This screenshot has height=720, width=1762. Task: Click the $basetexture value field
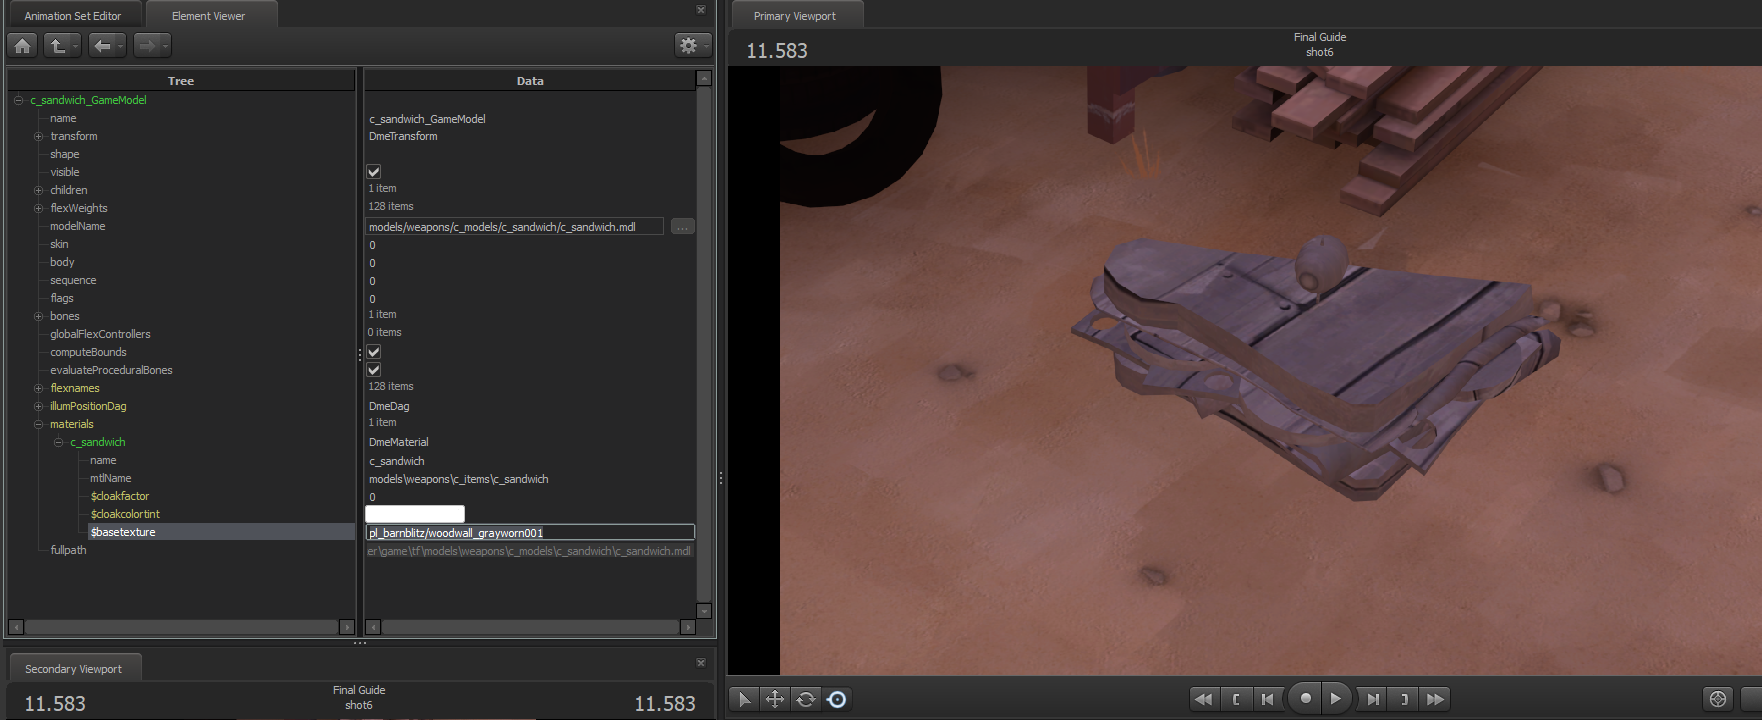(x=530, y=533)
